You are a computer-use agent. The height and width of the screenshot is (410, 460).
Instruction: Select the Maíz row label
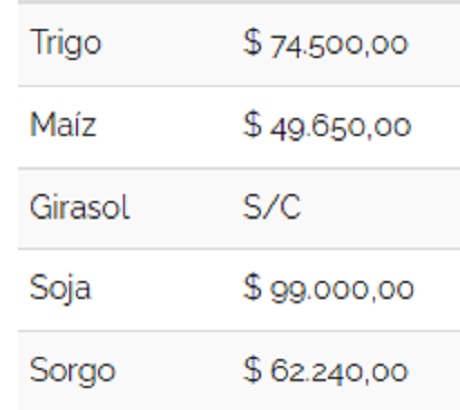(63, 125)
